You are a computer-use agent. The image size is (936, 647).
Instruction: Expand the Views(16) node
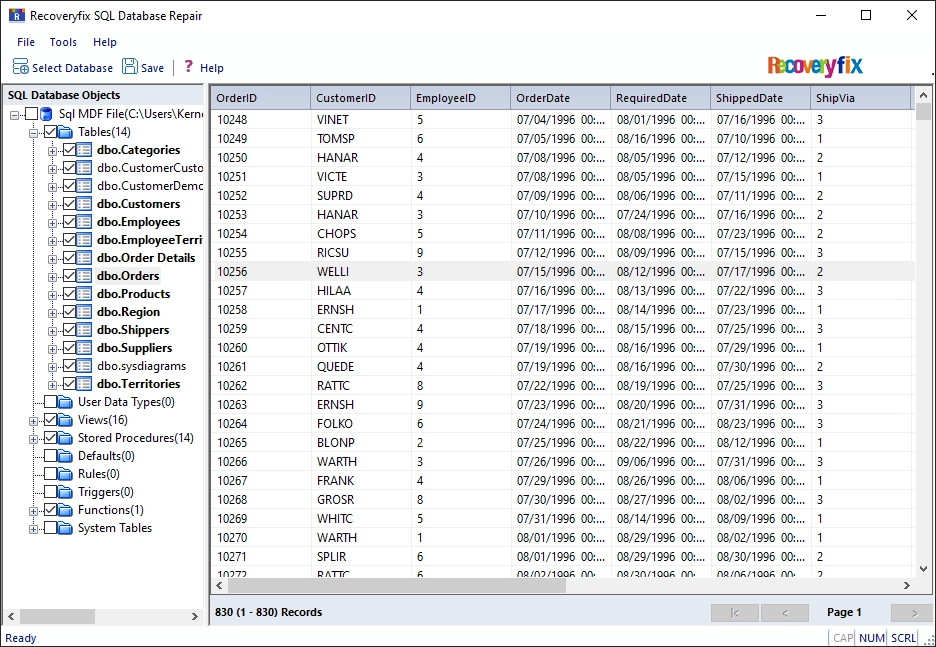(x=33, y=421)
